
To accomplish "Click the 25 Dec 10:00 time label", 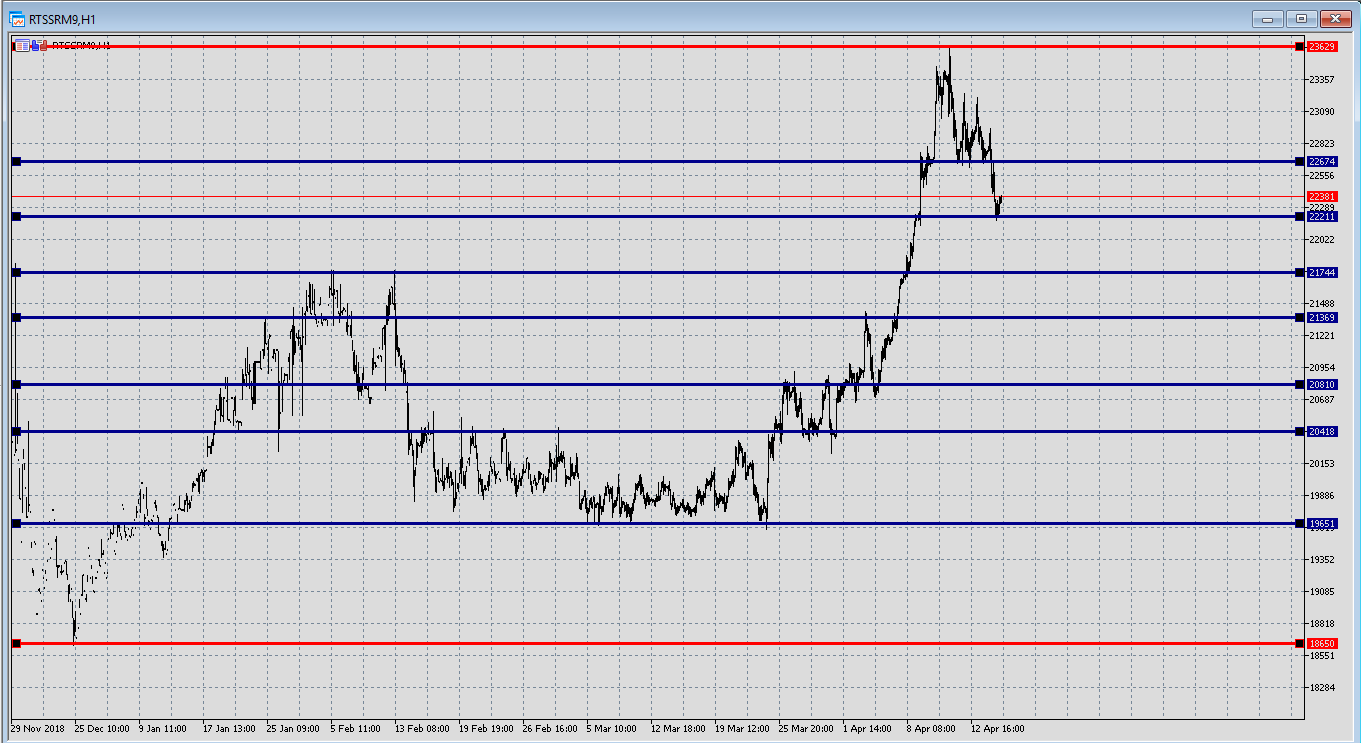I will coord(102,729).
